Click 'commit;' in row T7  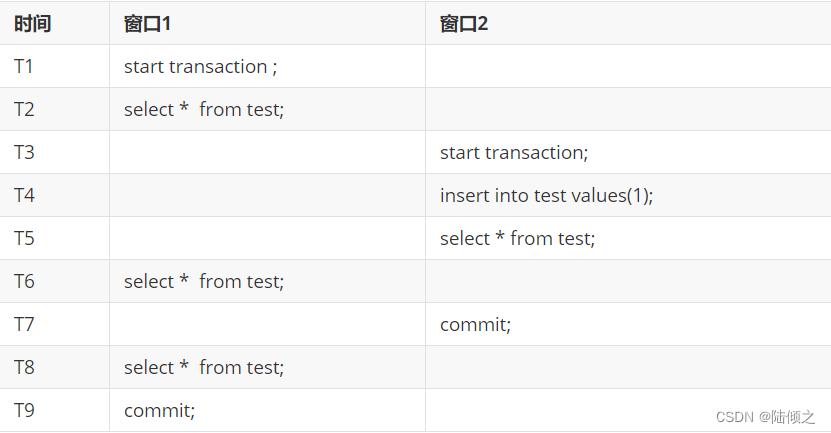[475, 324]
